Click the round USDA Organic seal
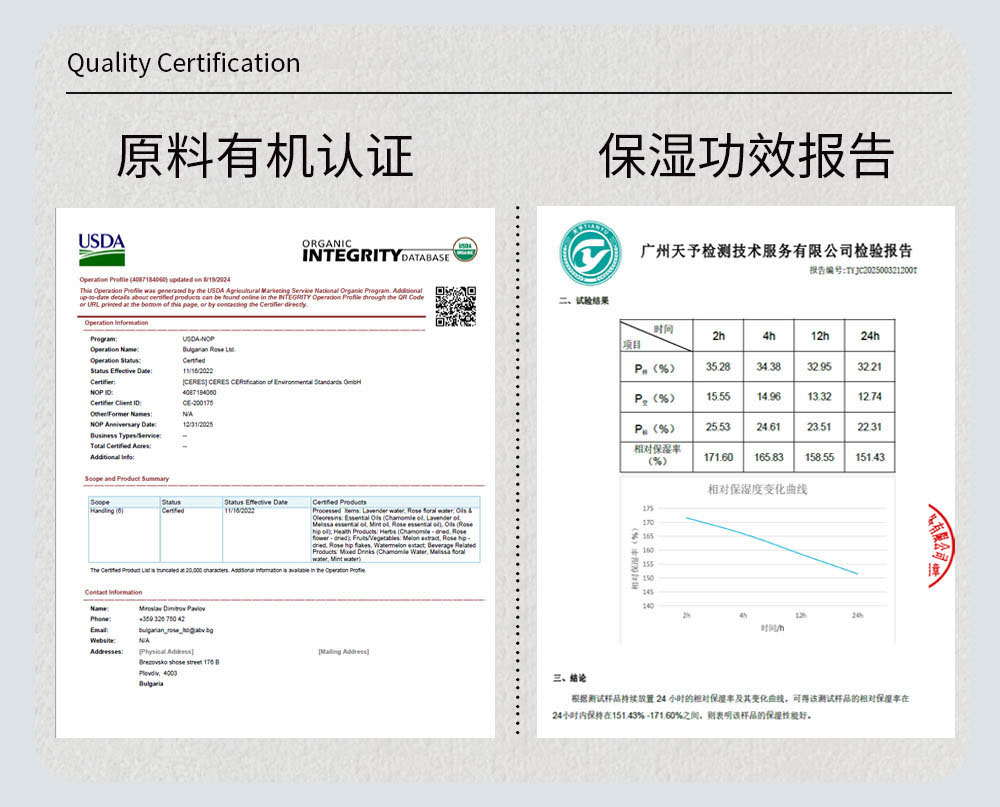 pos(466,249)
